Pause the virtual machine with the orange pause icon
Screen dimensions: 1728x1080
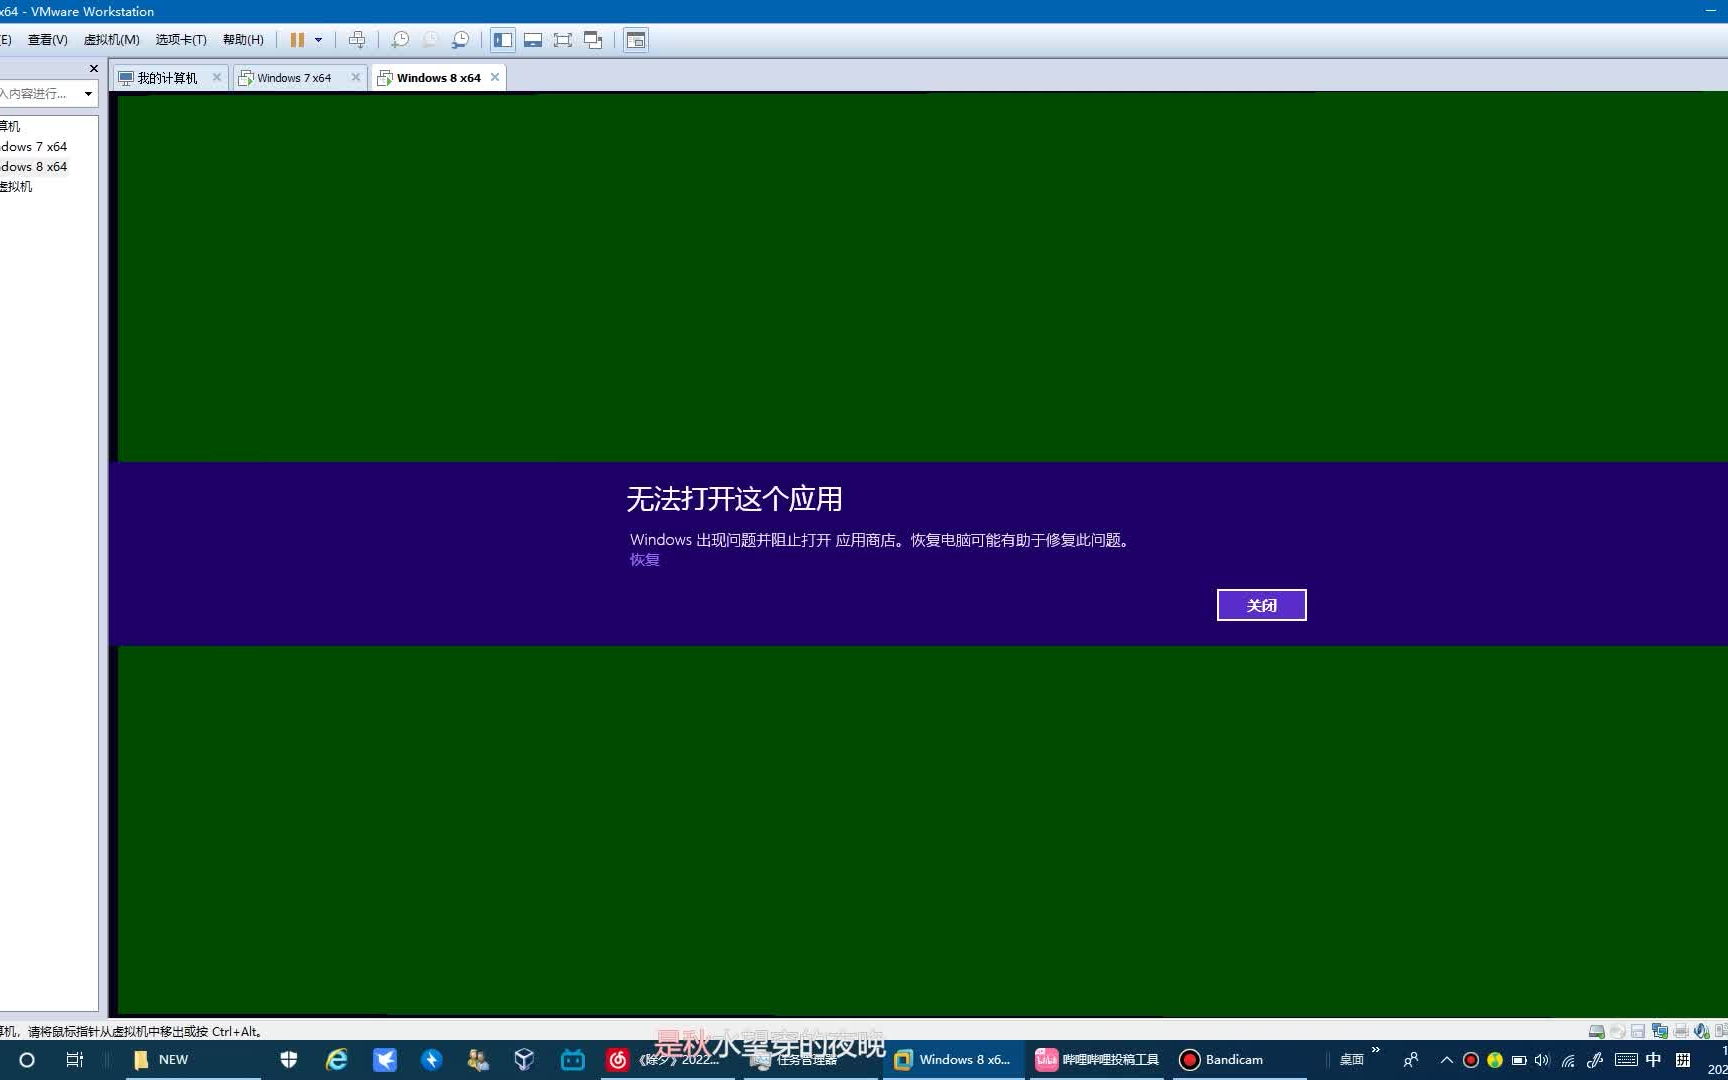tap(297, 40)
